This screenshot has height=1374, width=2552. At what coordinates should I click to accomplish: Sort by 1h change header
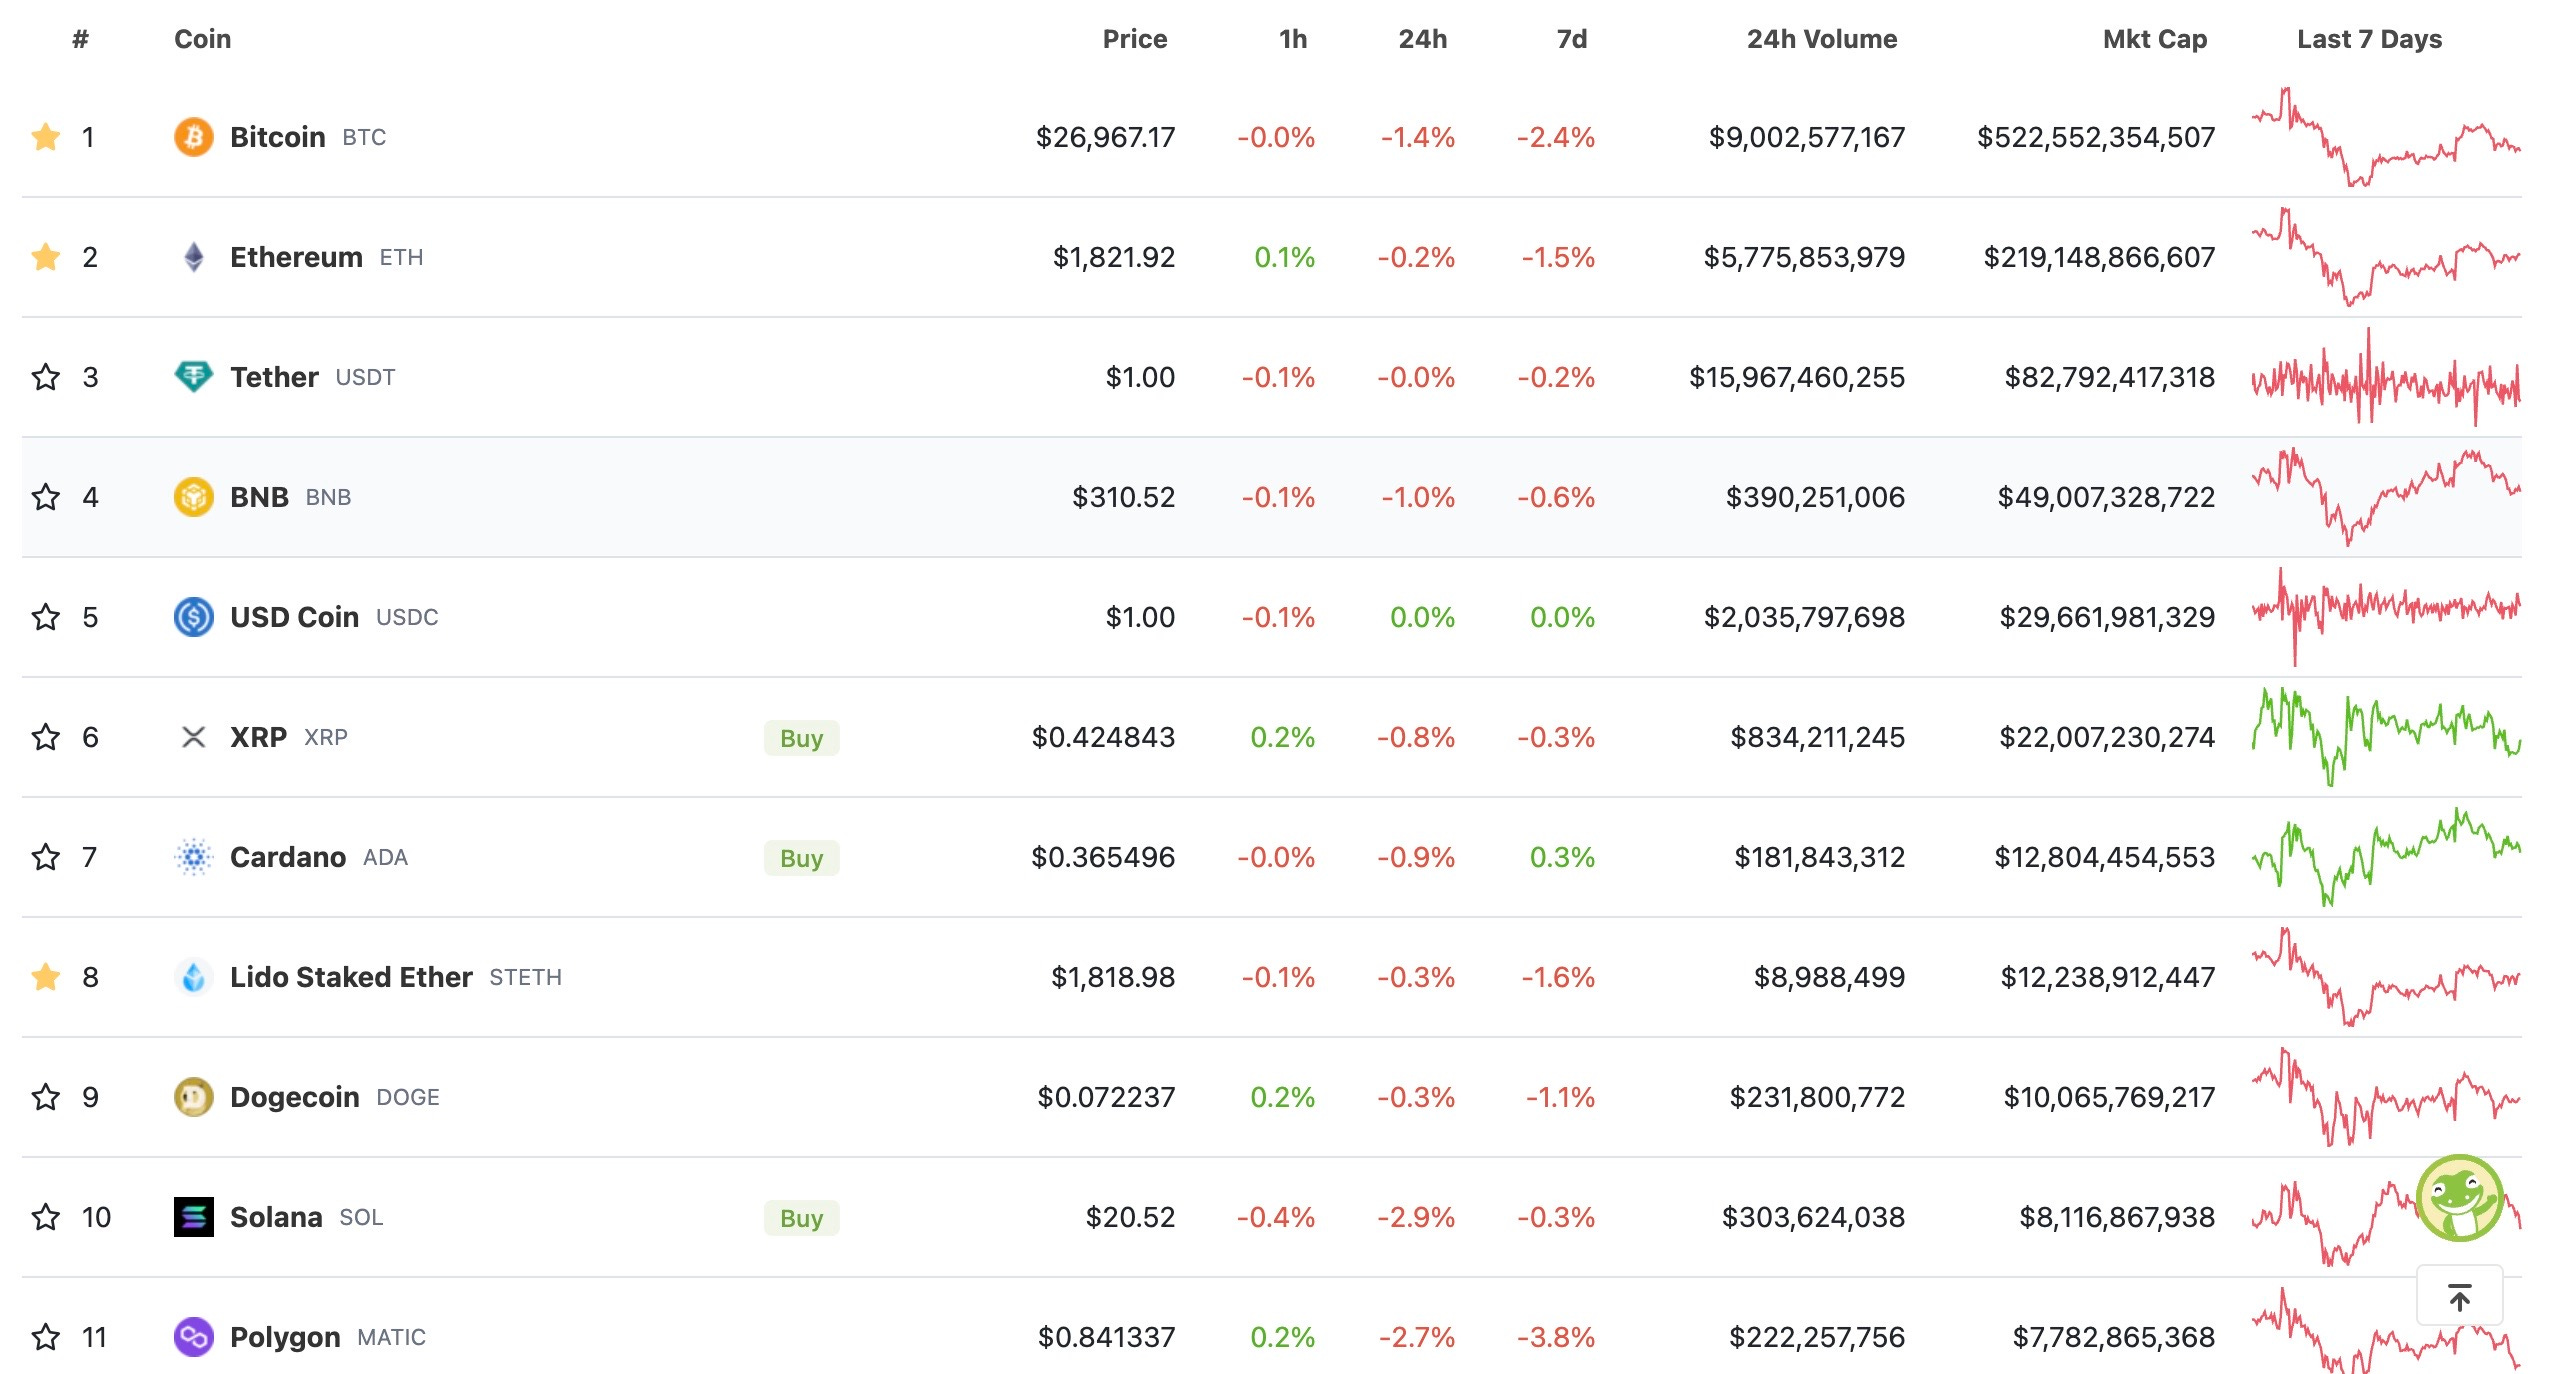pyautogui.click(x=1293, y=39)
